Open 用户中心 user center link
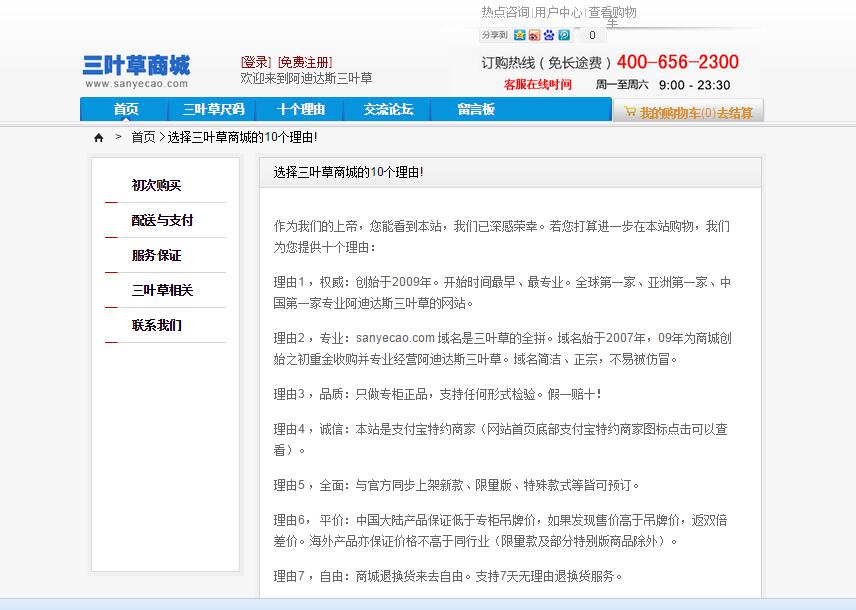 tap(558, 12)
